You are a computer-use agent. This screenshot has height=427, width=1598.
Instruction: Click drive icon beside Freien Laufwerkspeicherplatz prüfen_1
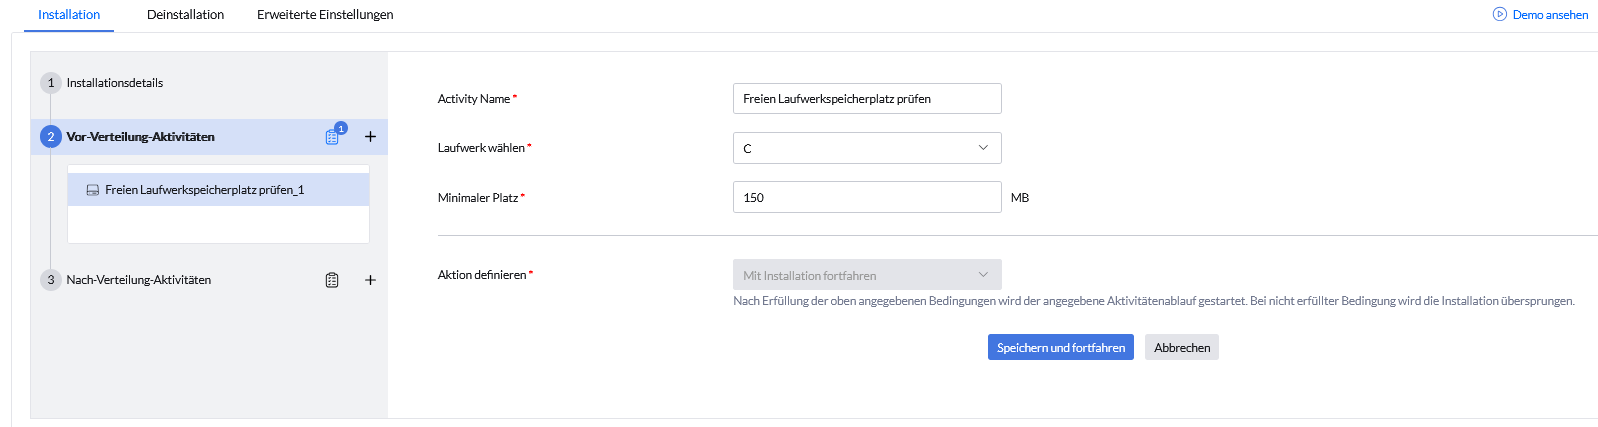93,190
